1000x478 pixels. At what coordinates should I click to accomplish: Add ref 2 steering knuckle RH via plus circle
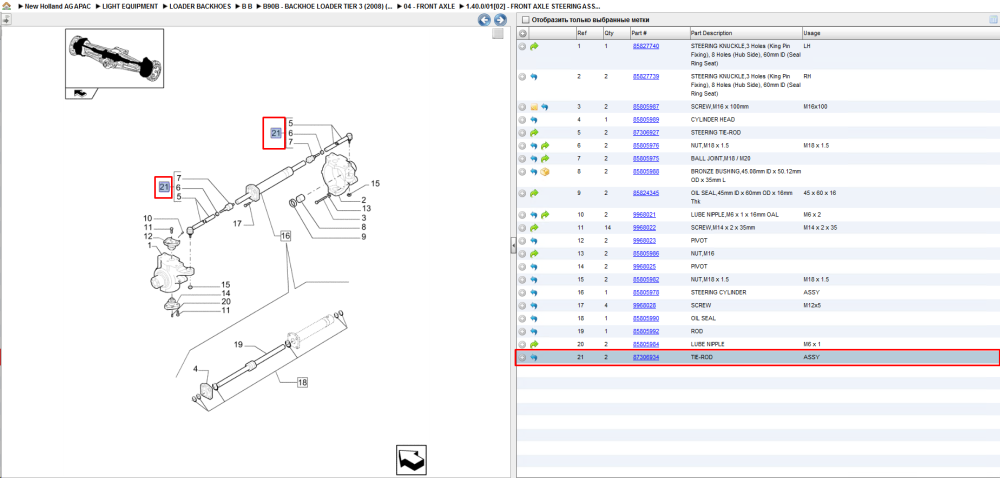[522, 76]
